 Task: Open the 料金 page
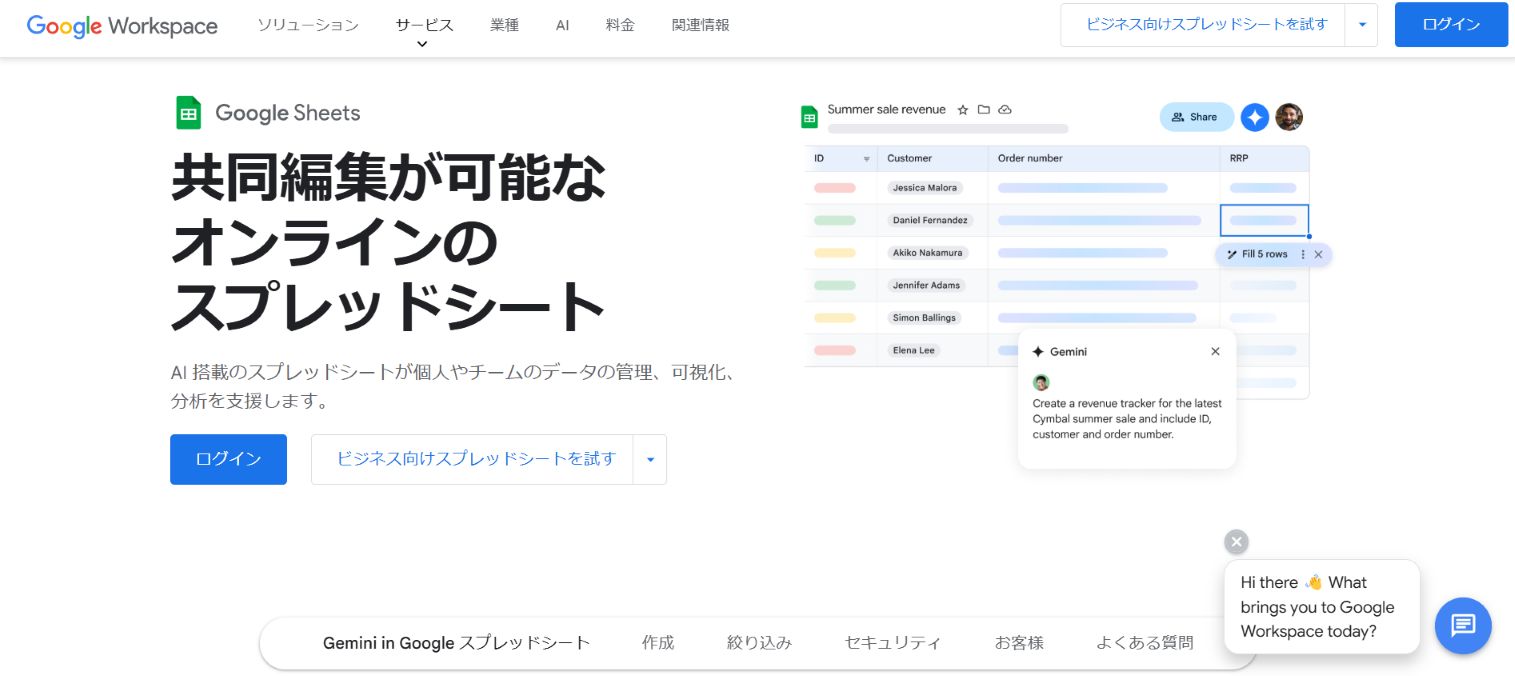[x=620, y=25]
